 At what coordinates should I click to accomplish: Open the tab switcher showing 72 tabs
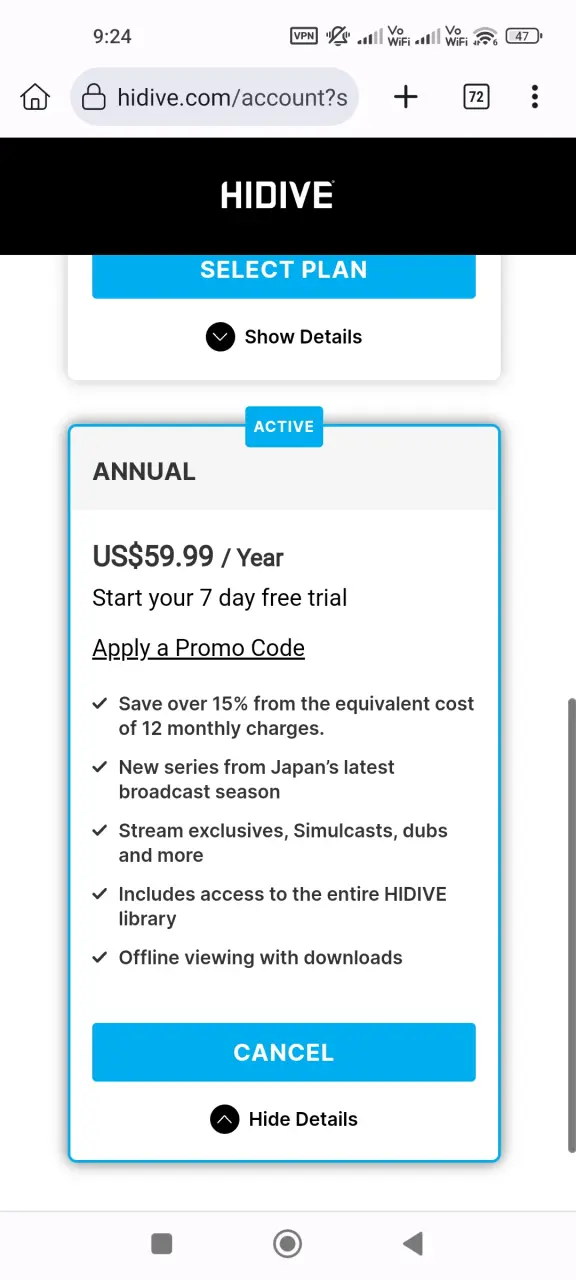476,97
